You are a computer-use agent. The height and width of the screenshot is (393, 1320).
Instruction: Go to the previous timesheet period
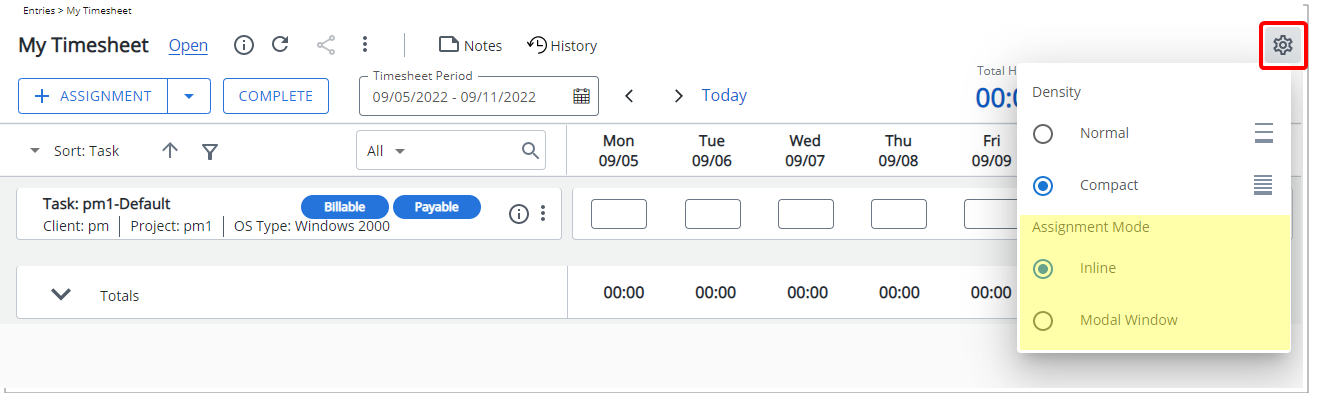(x=629, y=96)
